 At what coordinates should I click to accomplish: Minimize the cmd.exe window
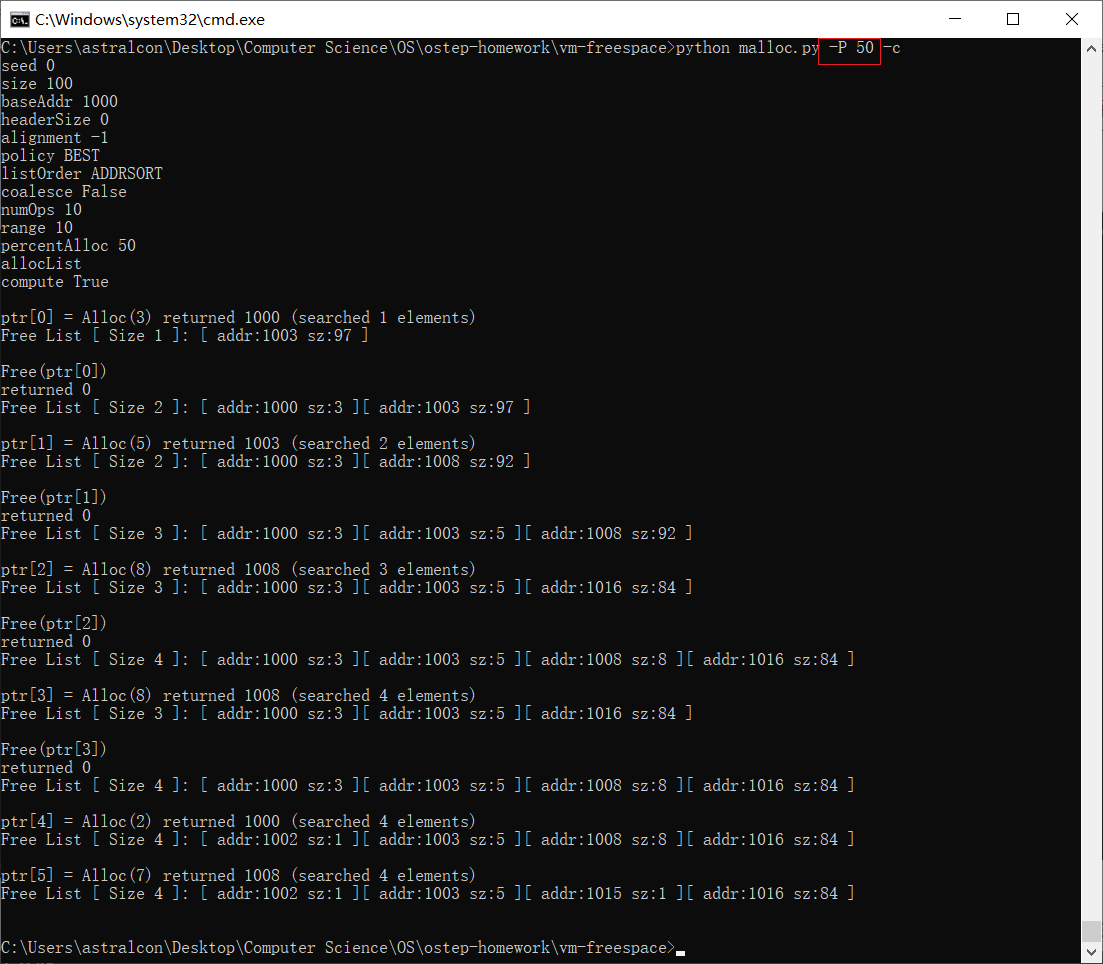point(955,19)
